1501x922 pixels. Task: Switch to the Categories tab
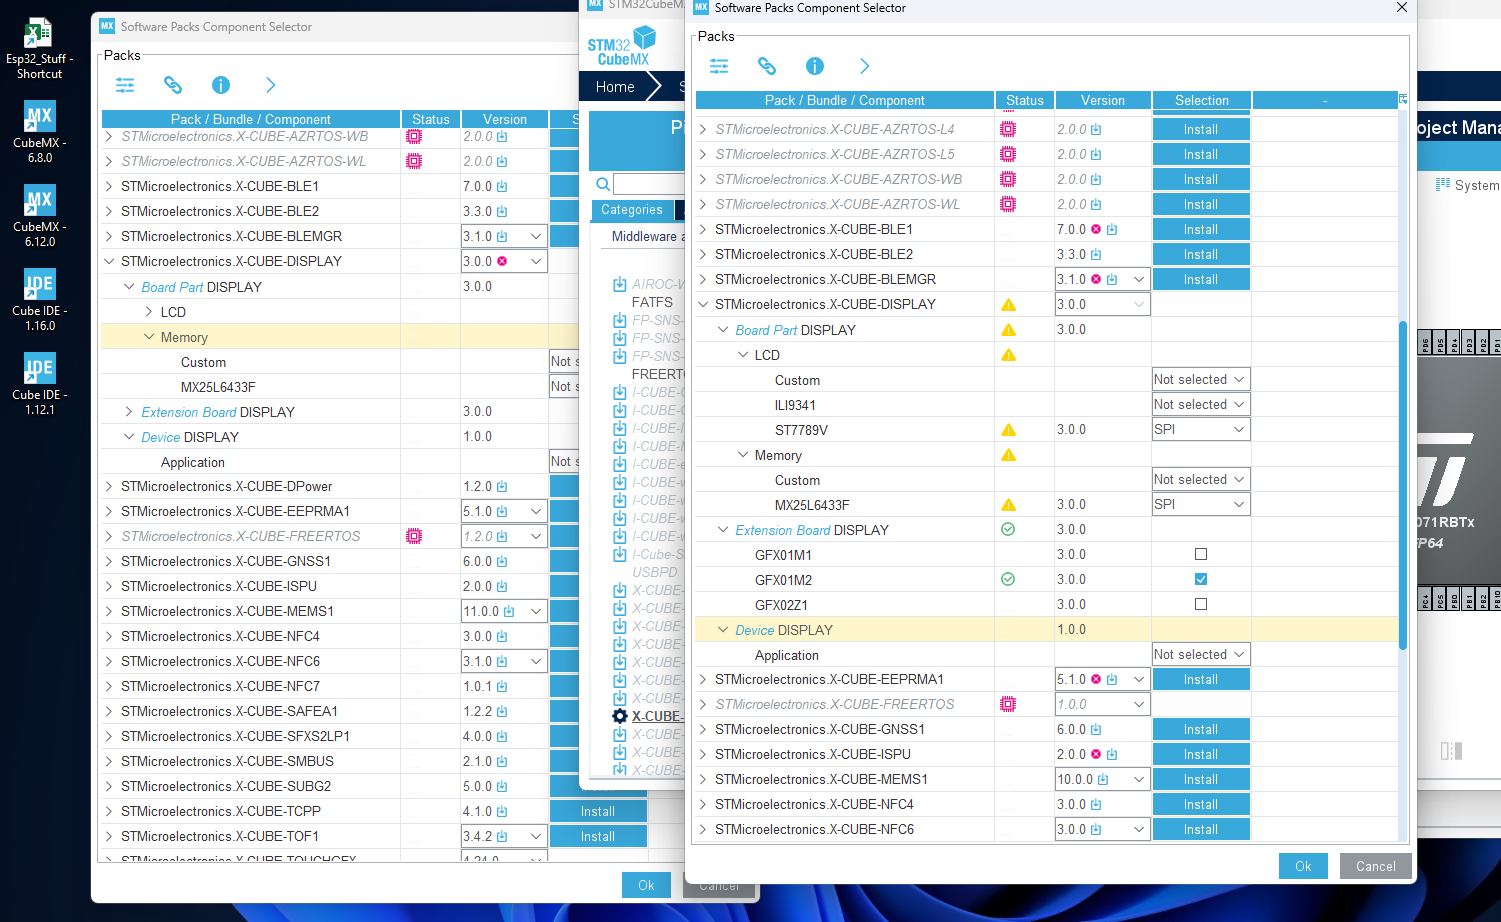point(632,210)
